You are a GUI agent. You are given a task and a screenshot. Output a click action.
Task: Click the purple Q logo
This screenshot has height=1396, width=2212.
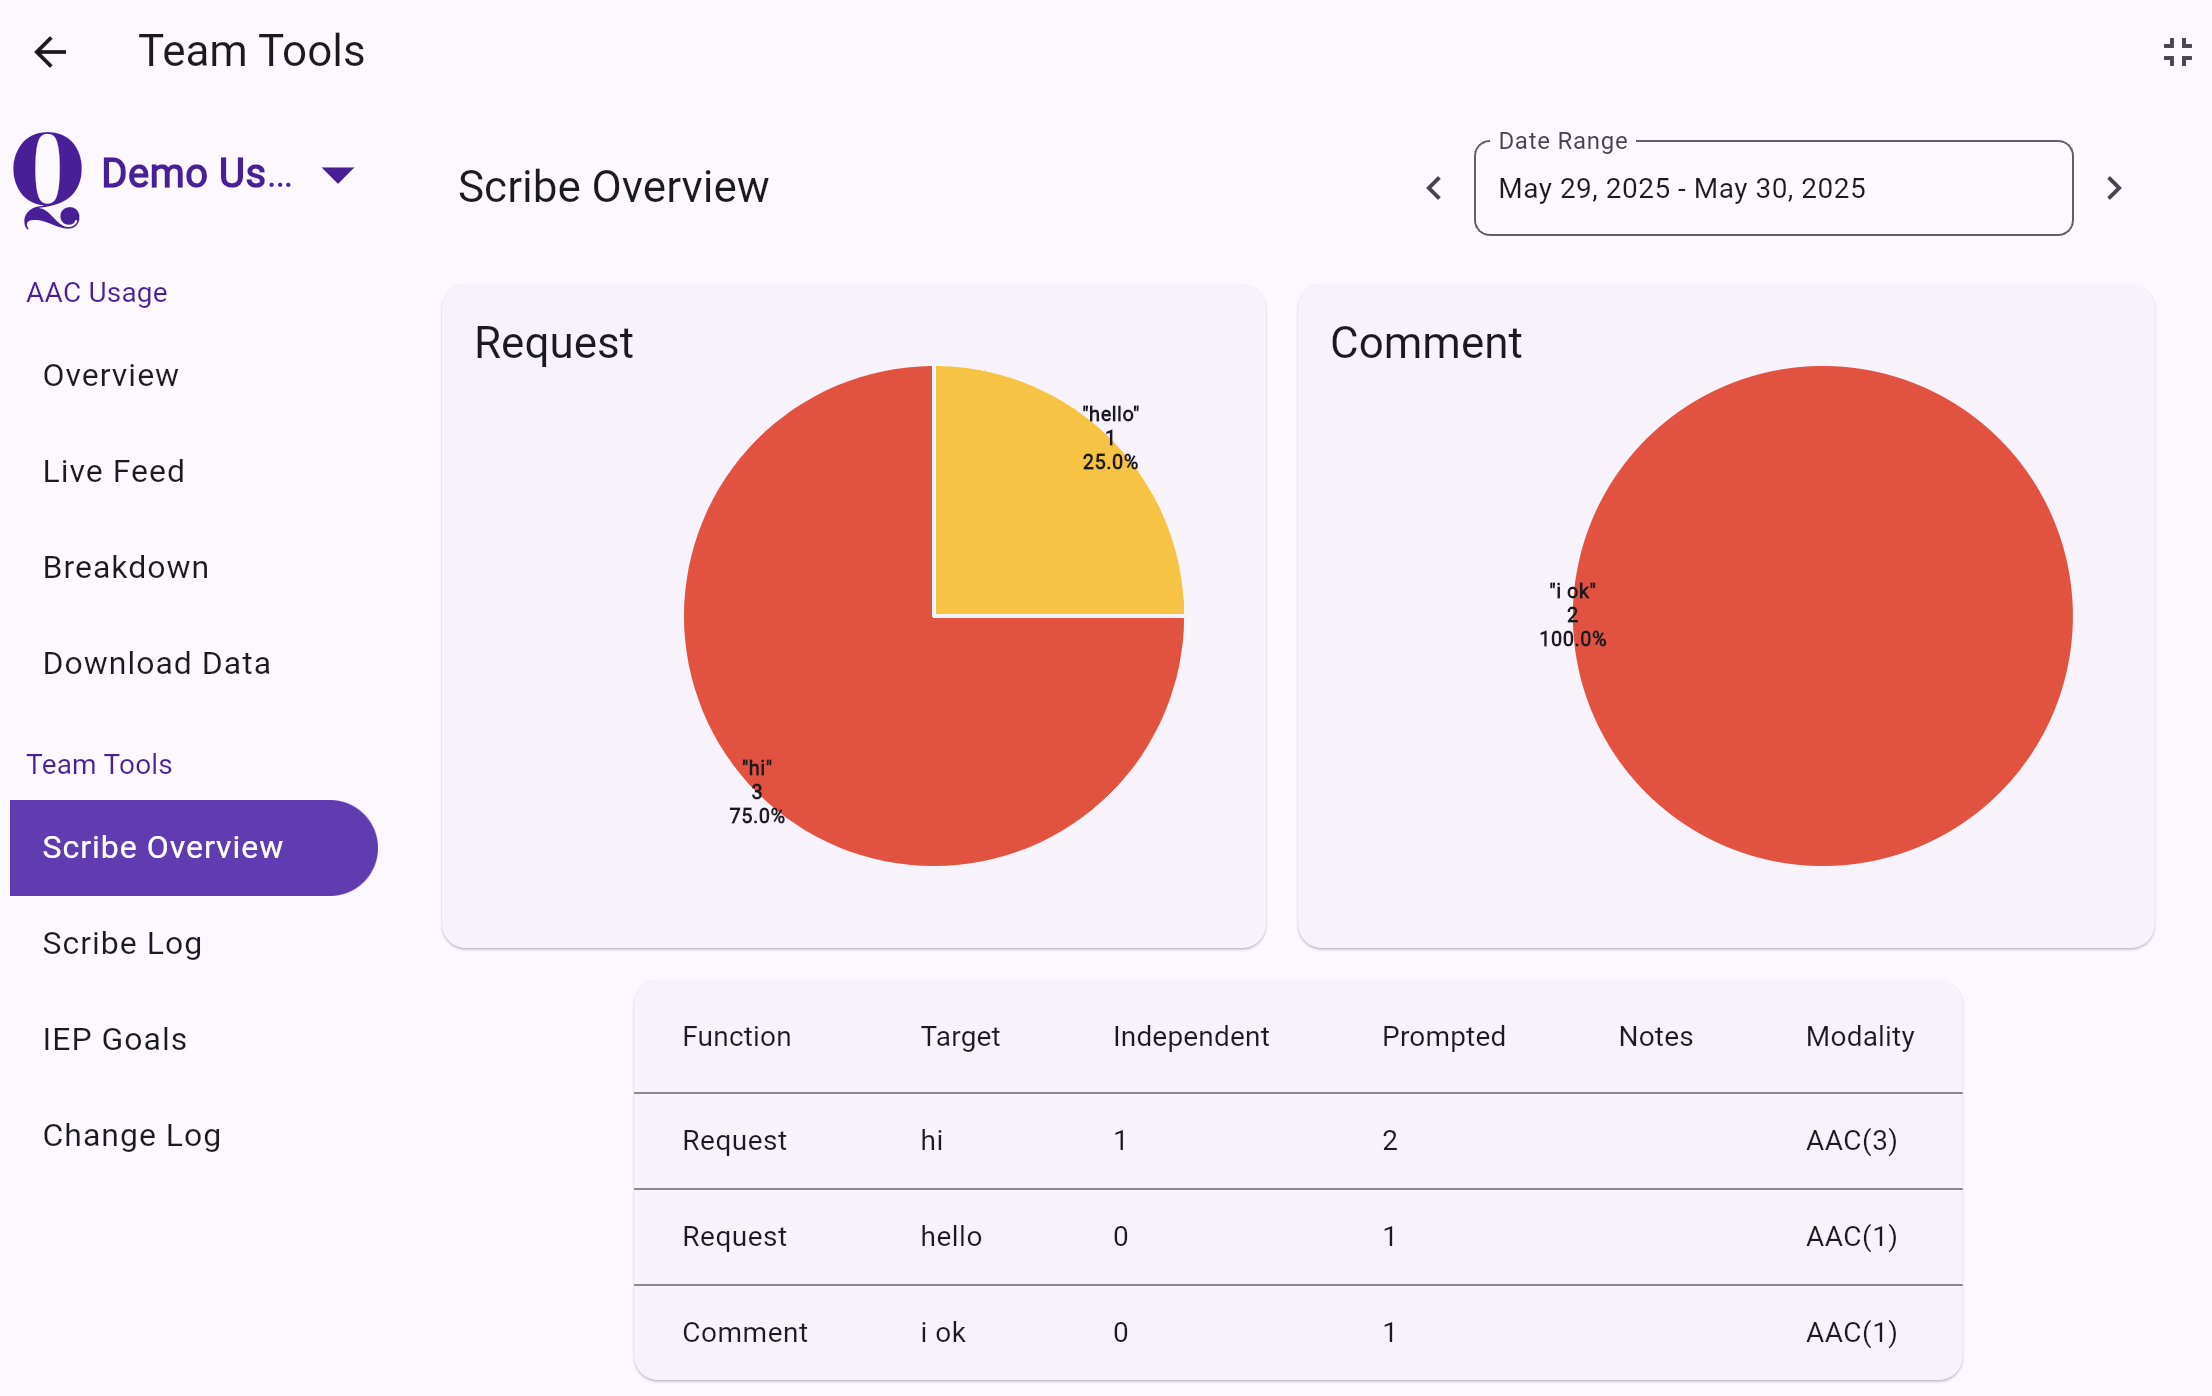[47, 179]
